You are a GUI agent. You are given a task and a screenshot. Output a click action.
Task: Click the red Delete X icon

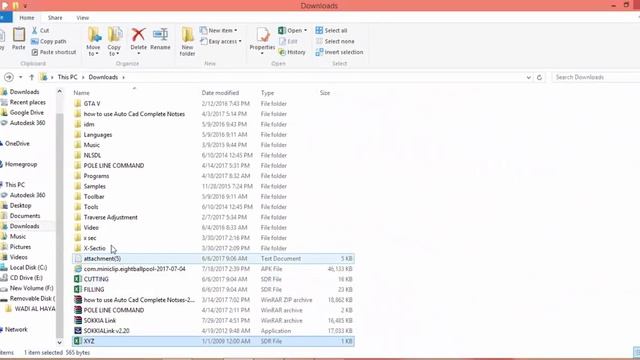tap(138, 35)
